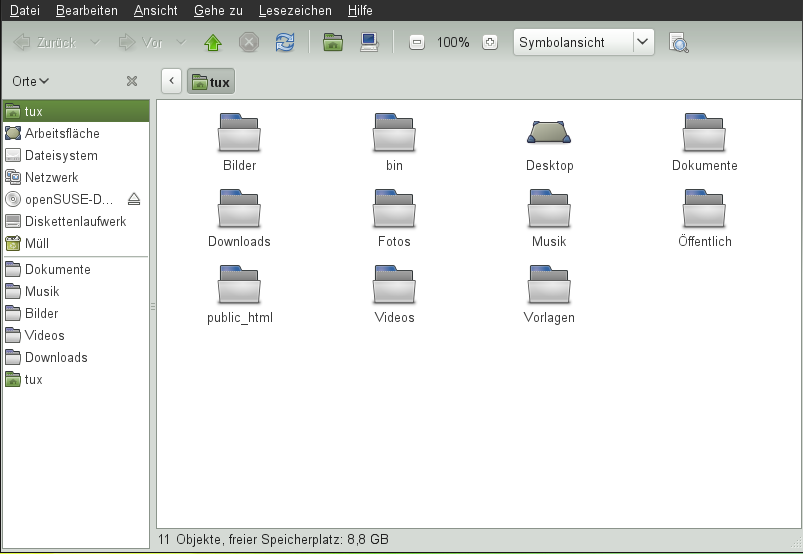Image resolution: width=803 pixels, height=554 pixels.
Task: Select Dateisystem in the sidebar
Action: (x=61, y=155)
